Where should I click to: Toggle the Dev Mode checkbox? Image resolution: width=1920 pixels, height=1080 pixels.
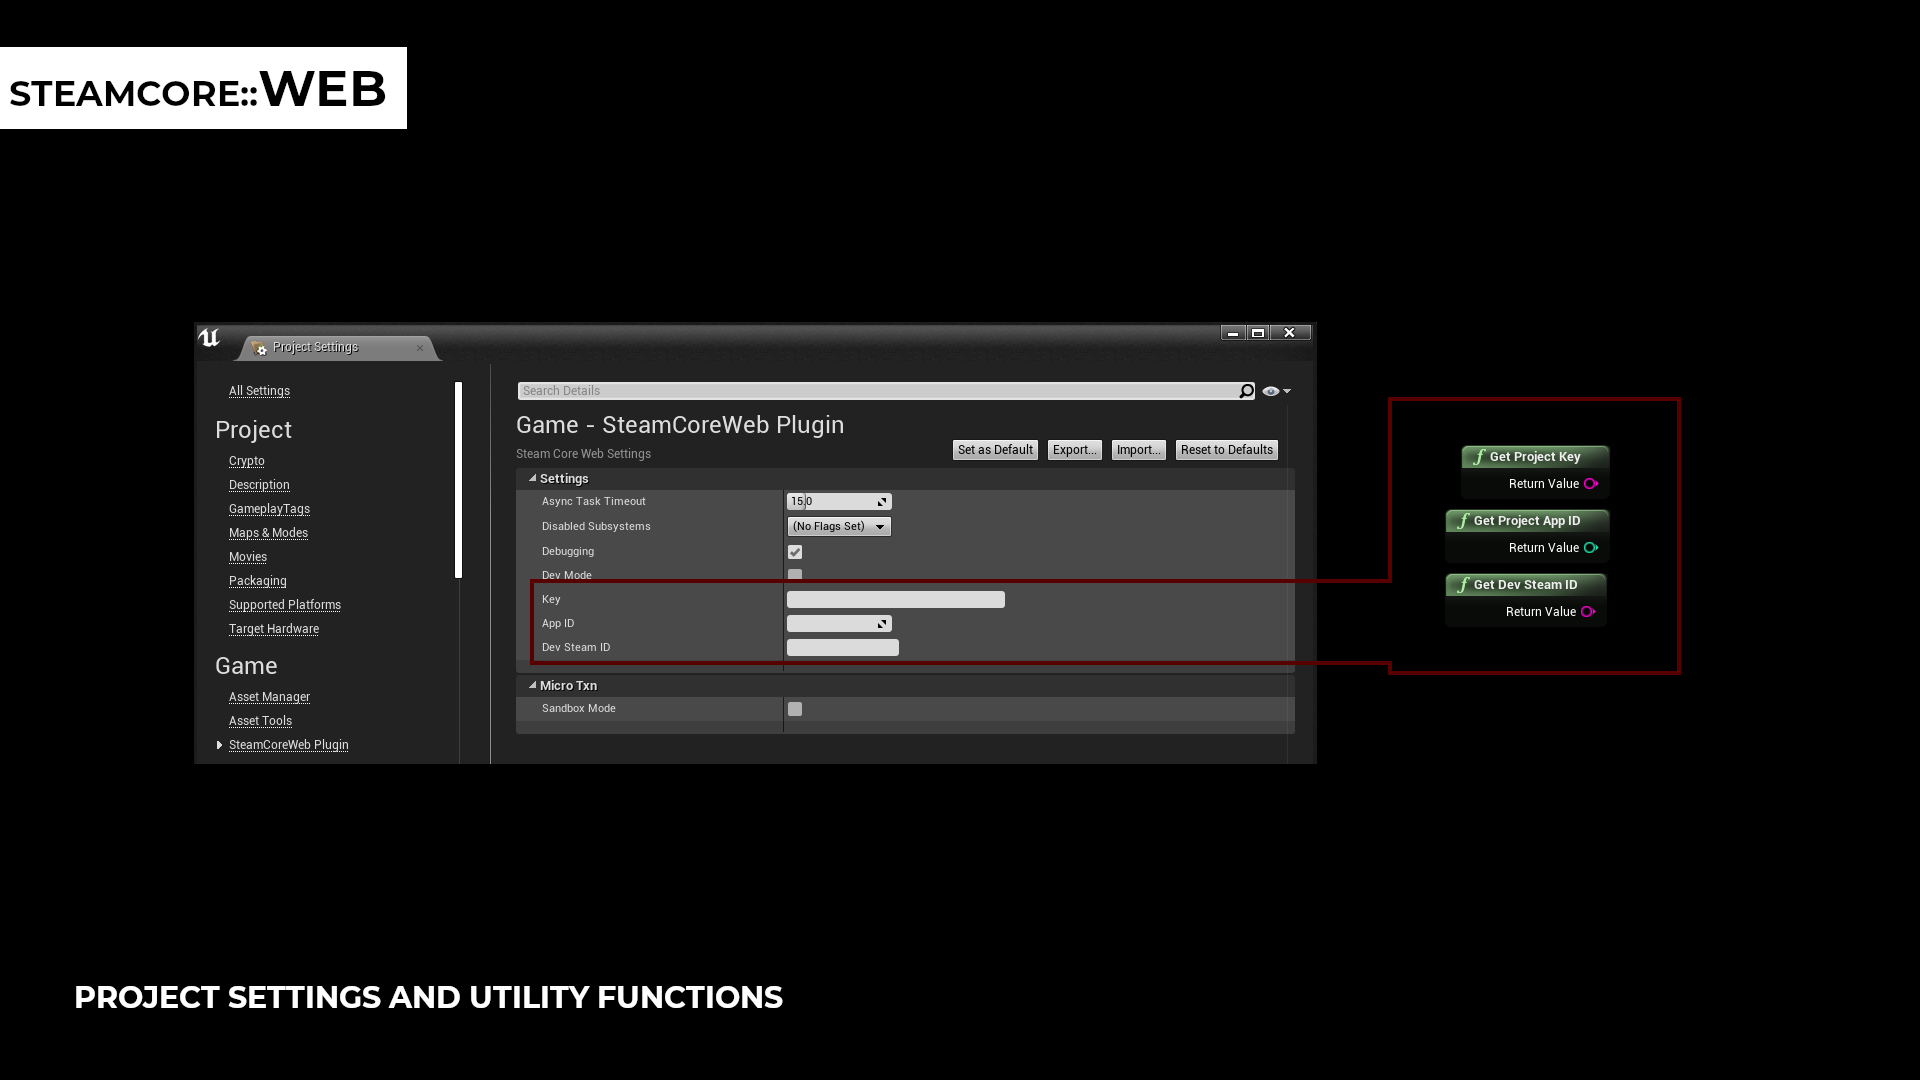[795, 575]
